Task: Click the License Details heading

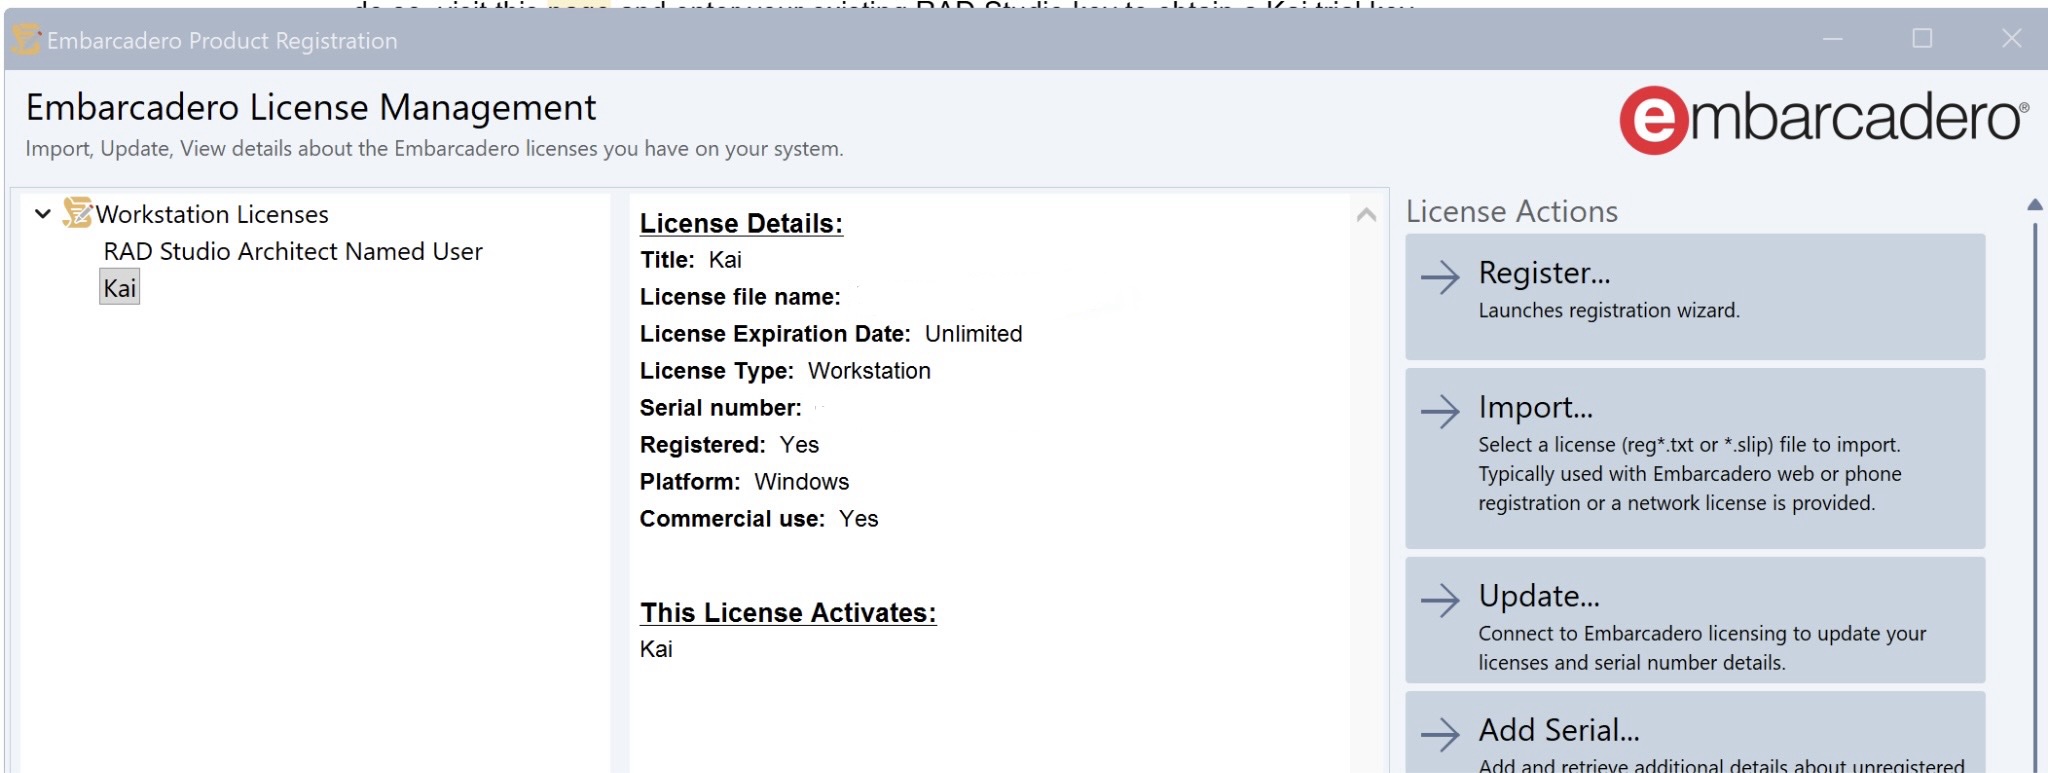Action: pyautogui.click(x=741, y=223)
